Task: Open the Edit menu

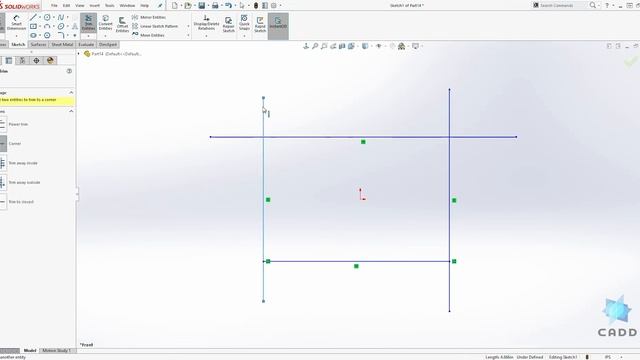Action: (66, 6)
